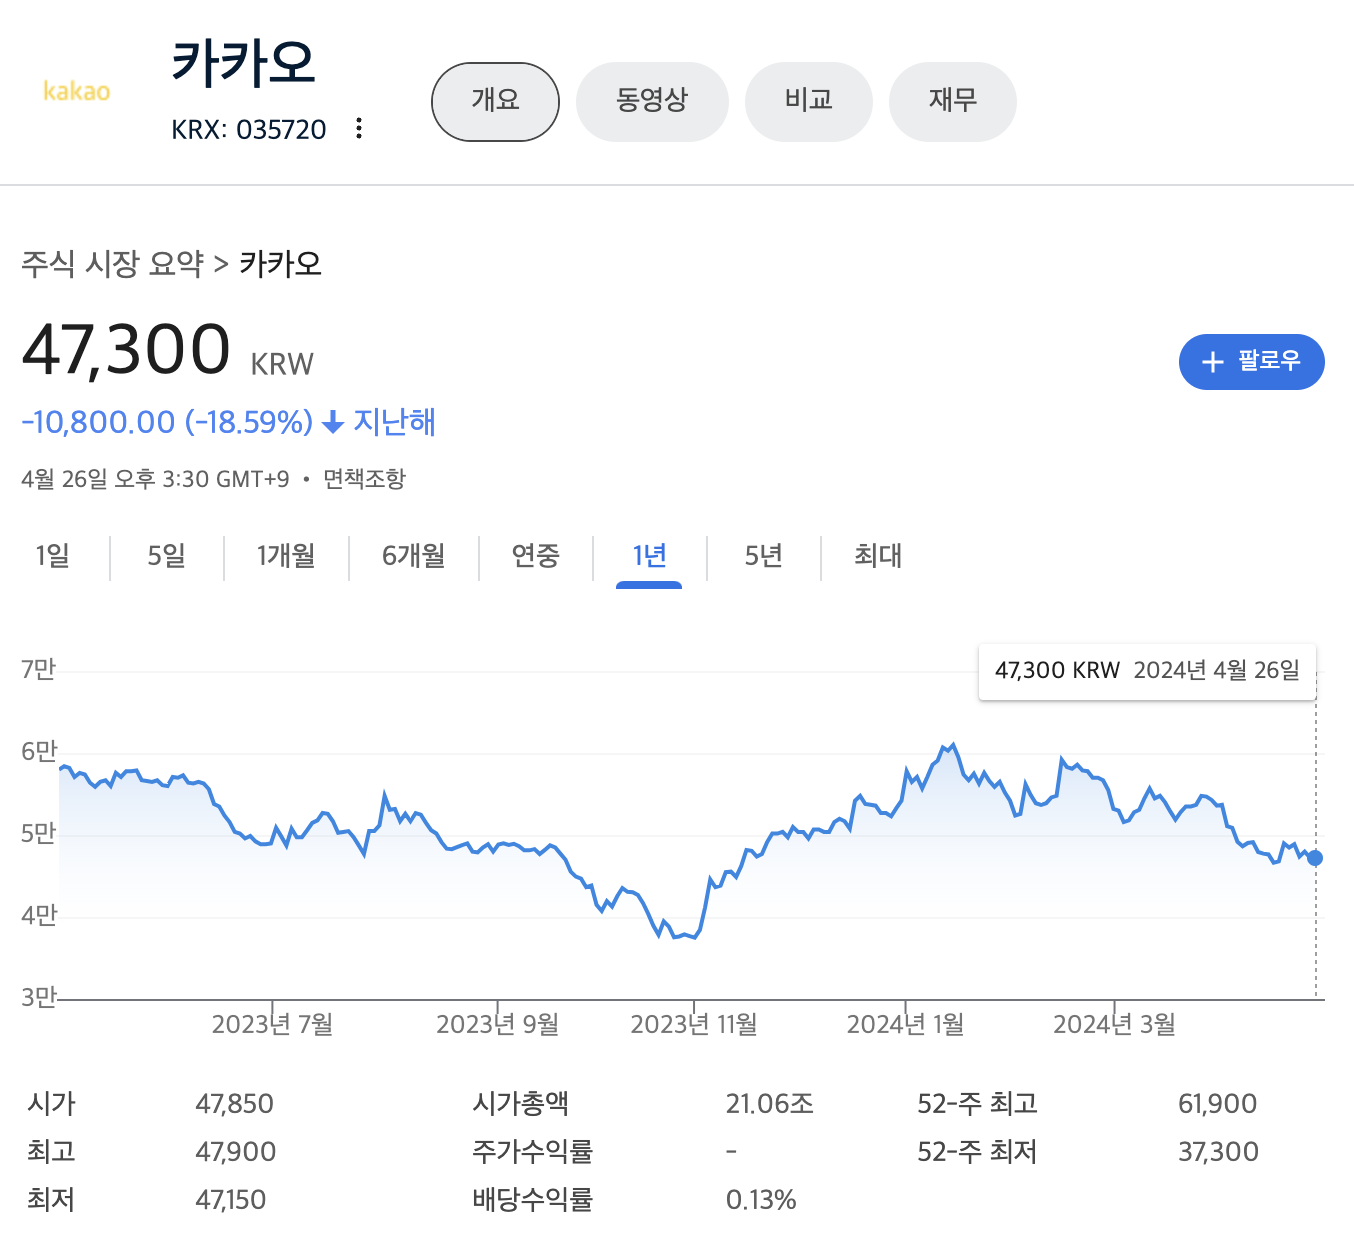This screenshot has height=1238, width=1354.
Task: Click the 2023년 9월 axis label
Action: click(497, 1025)
